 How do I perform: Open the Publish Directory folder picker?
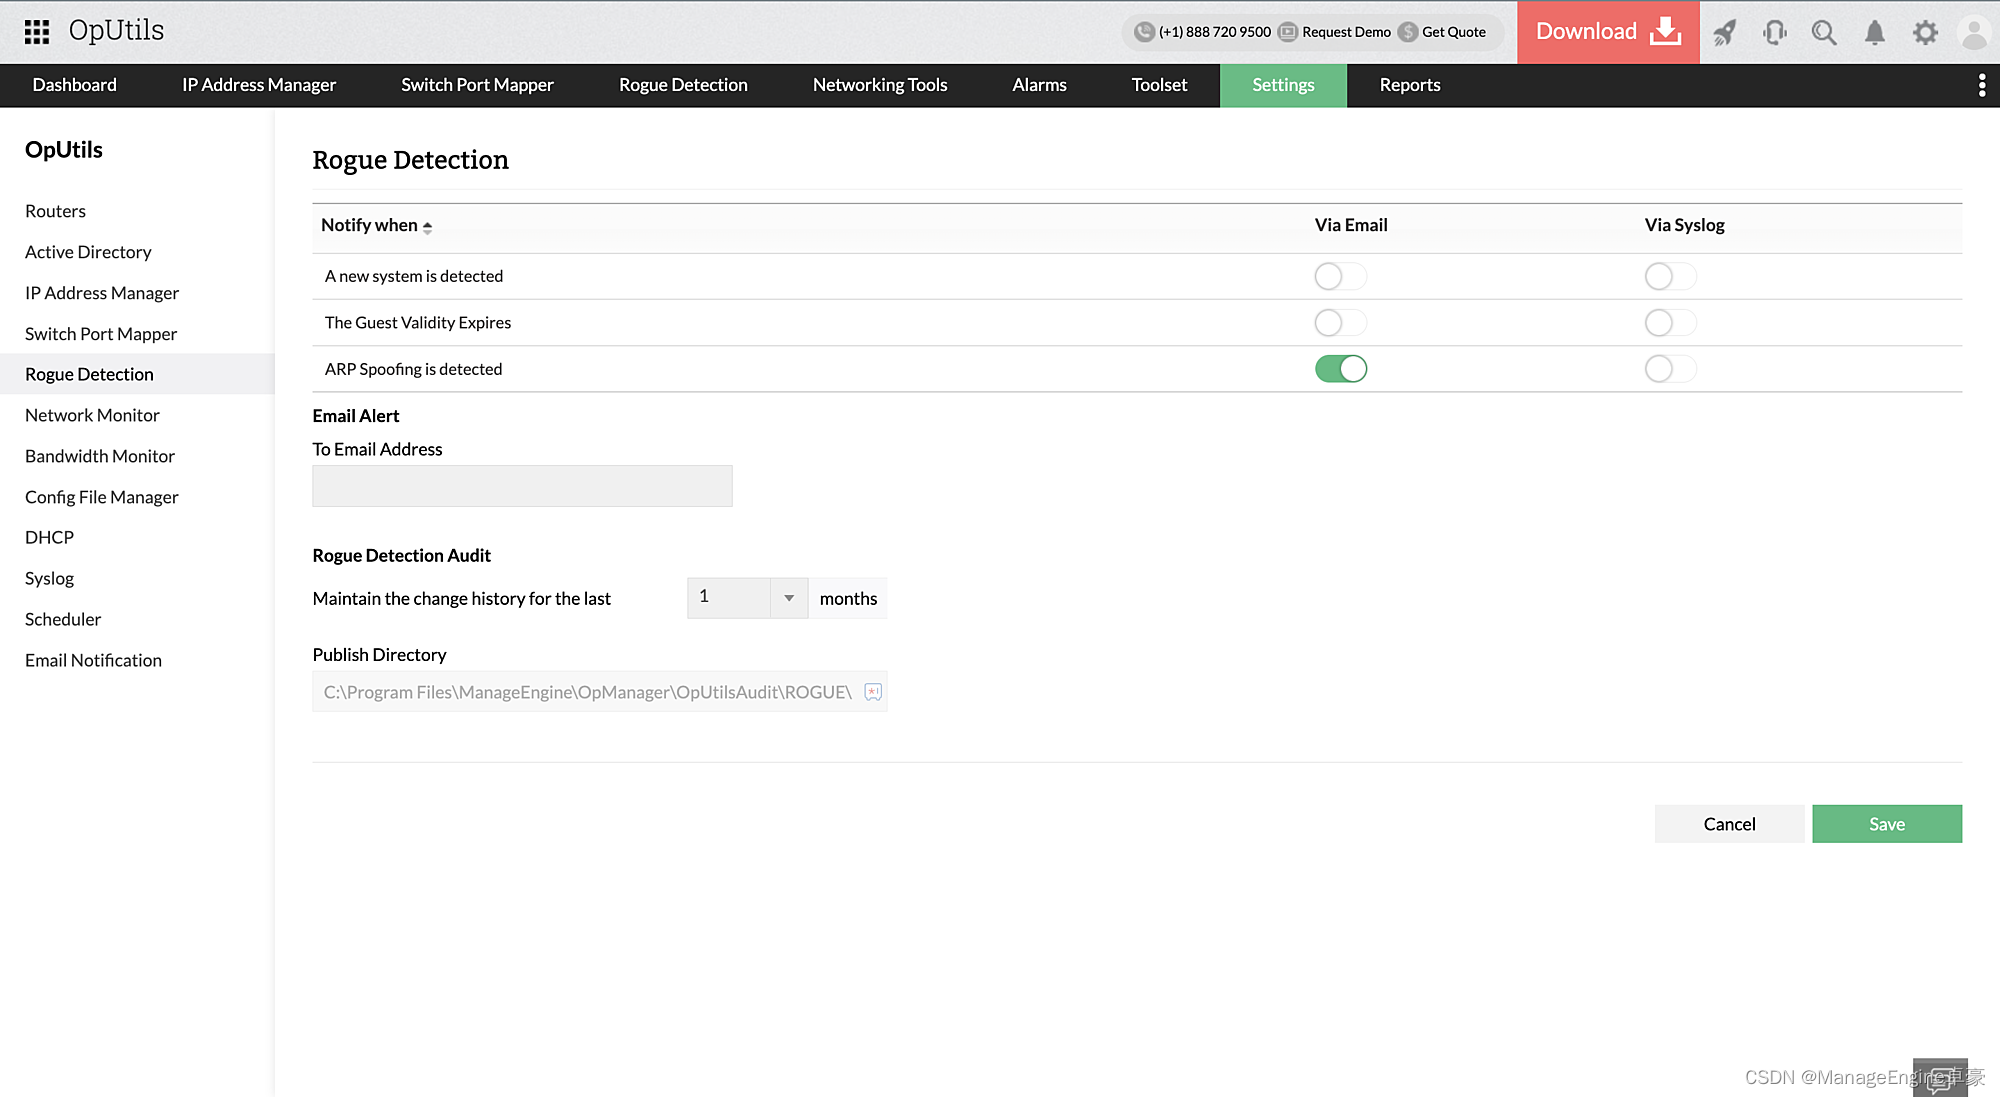point(874,690)
